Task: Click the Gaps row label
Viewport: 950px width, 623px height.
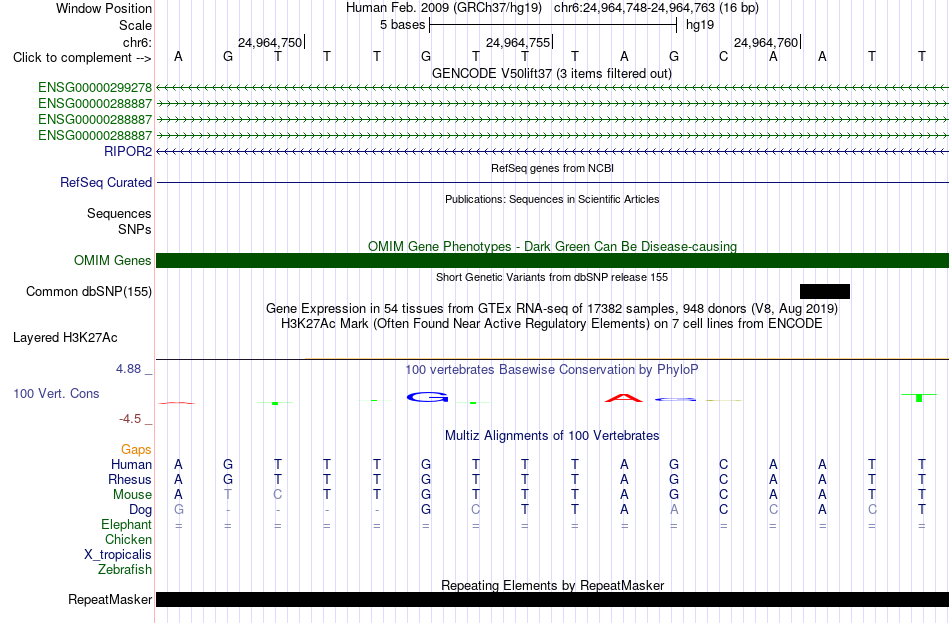Action: [x=136, y=450]
